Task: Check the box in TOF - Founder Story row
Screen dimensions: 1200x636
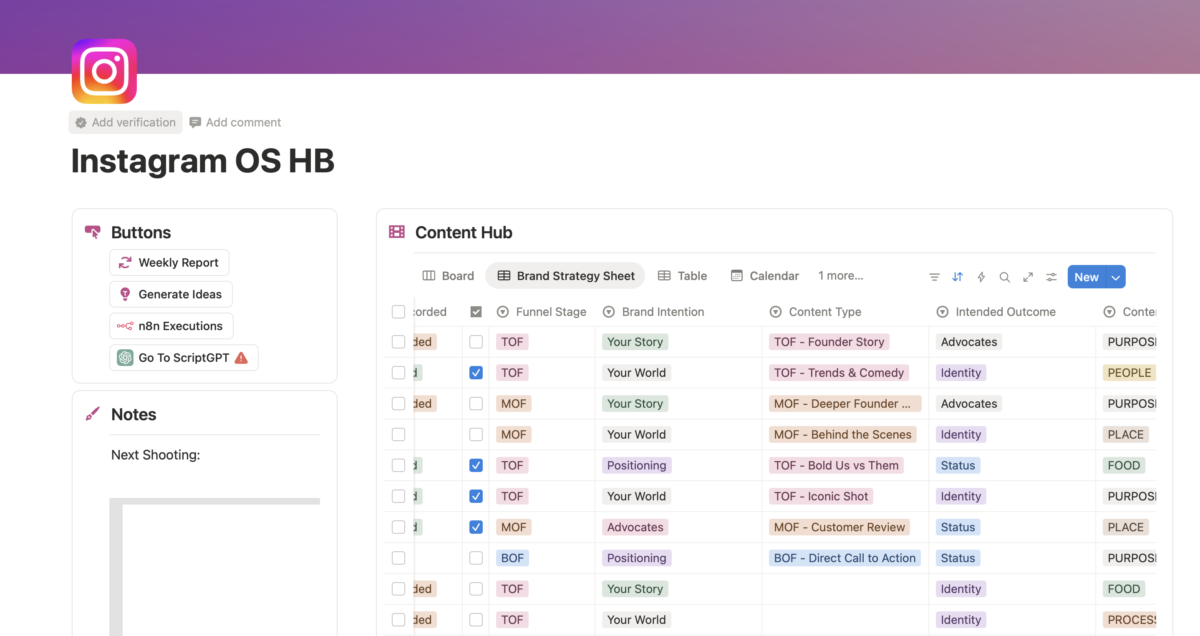Action: pyautogui.click(x=476, y=342)
